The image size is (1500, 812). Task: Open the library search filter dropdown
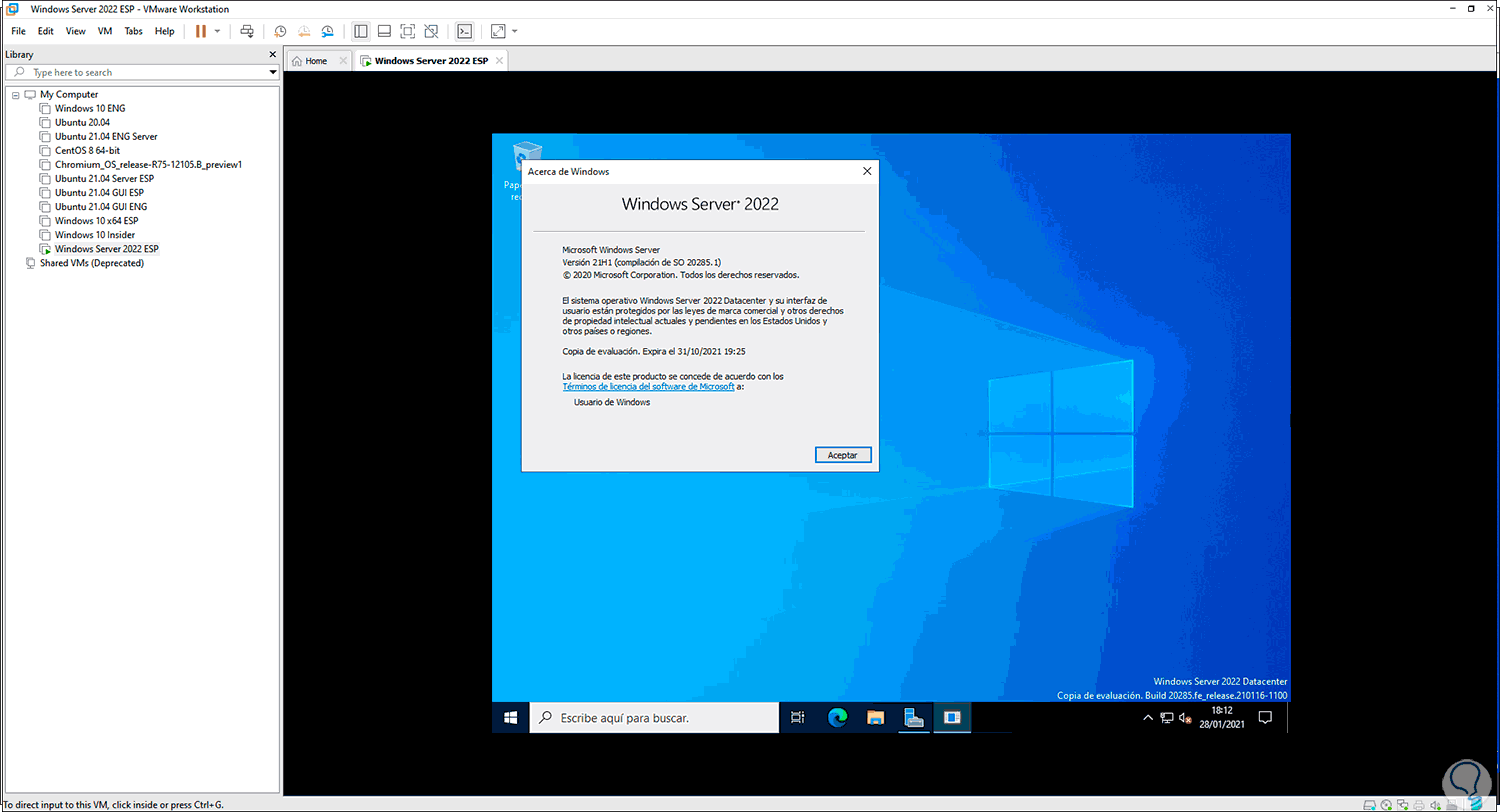[273, 72]
